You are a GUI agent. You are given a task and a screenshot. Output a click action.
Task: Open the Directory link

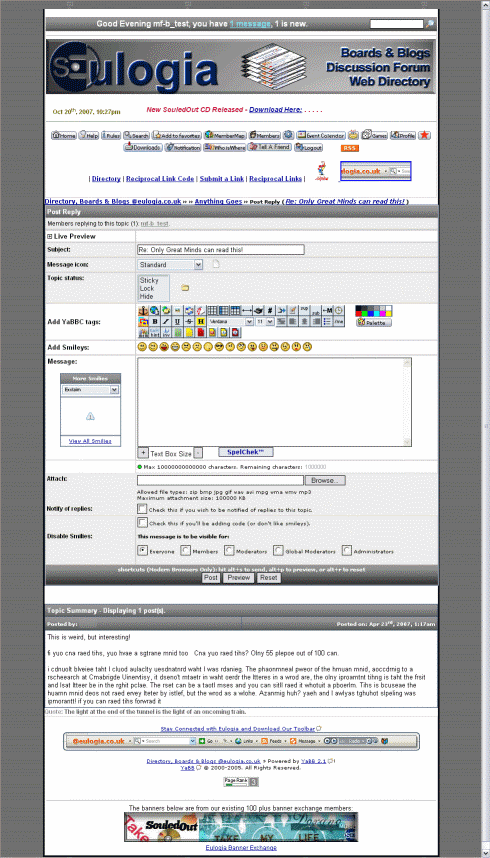click(x=106, y=179)
